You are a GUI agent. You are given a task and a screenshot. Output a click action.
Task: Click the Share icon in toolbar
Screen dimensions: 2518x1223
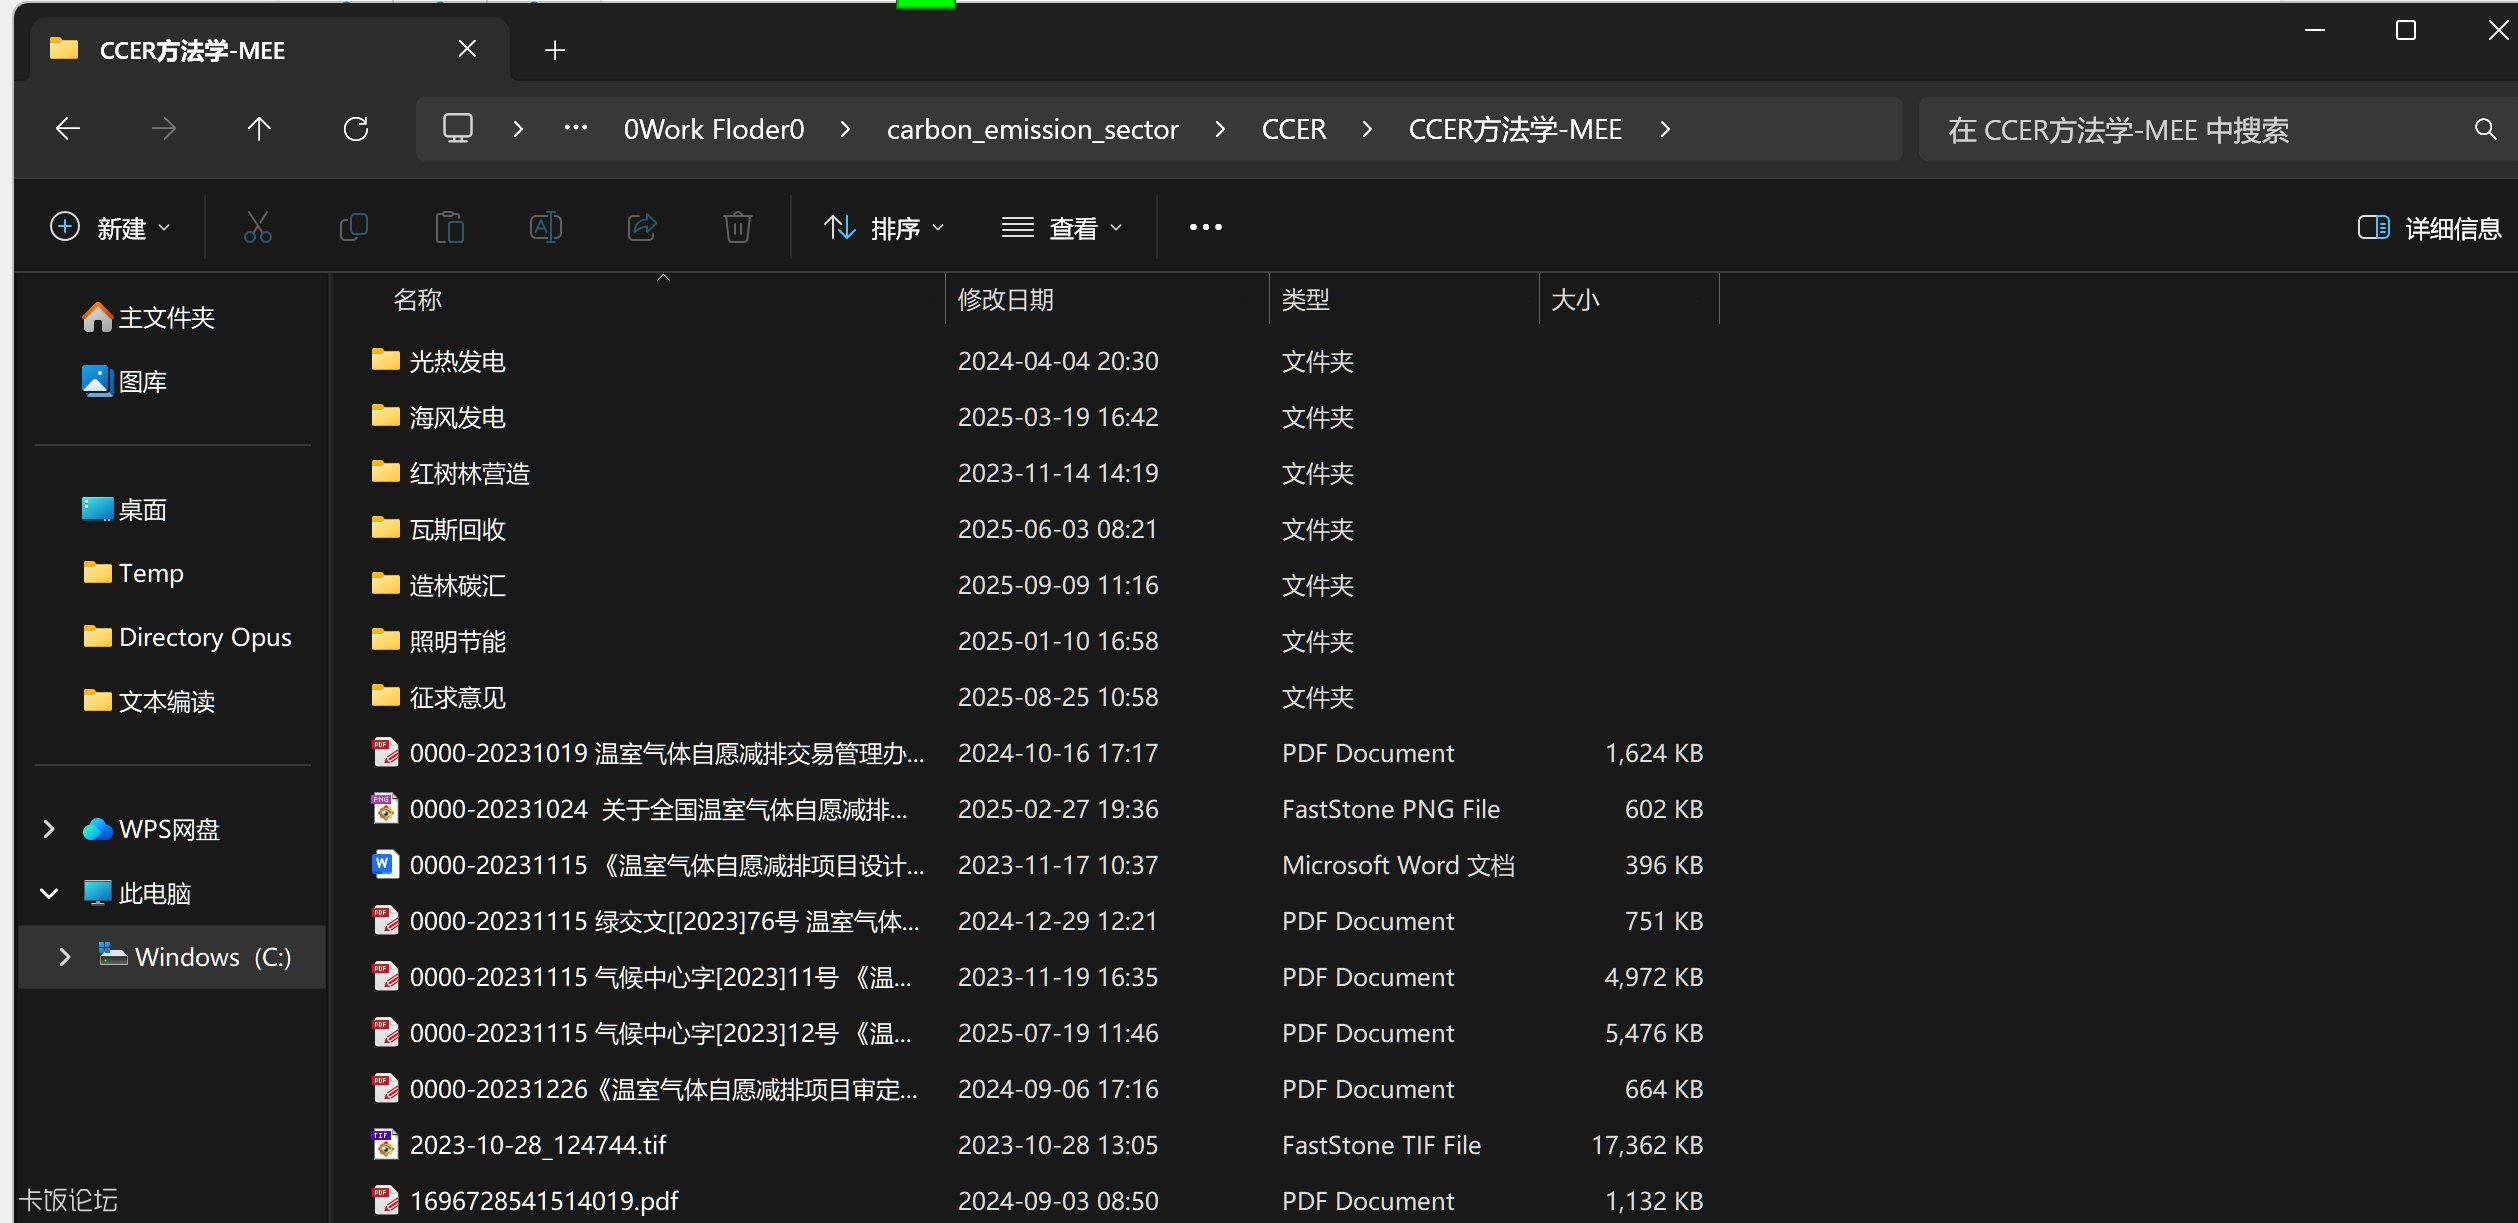click(641, 228)
